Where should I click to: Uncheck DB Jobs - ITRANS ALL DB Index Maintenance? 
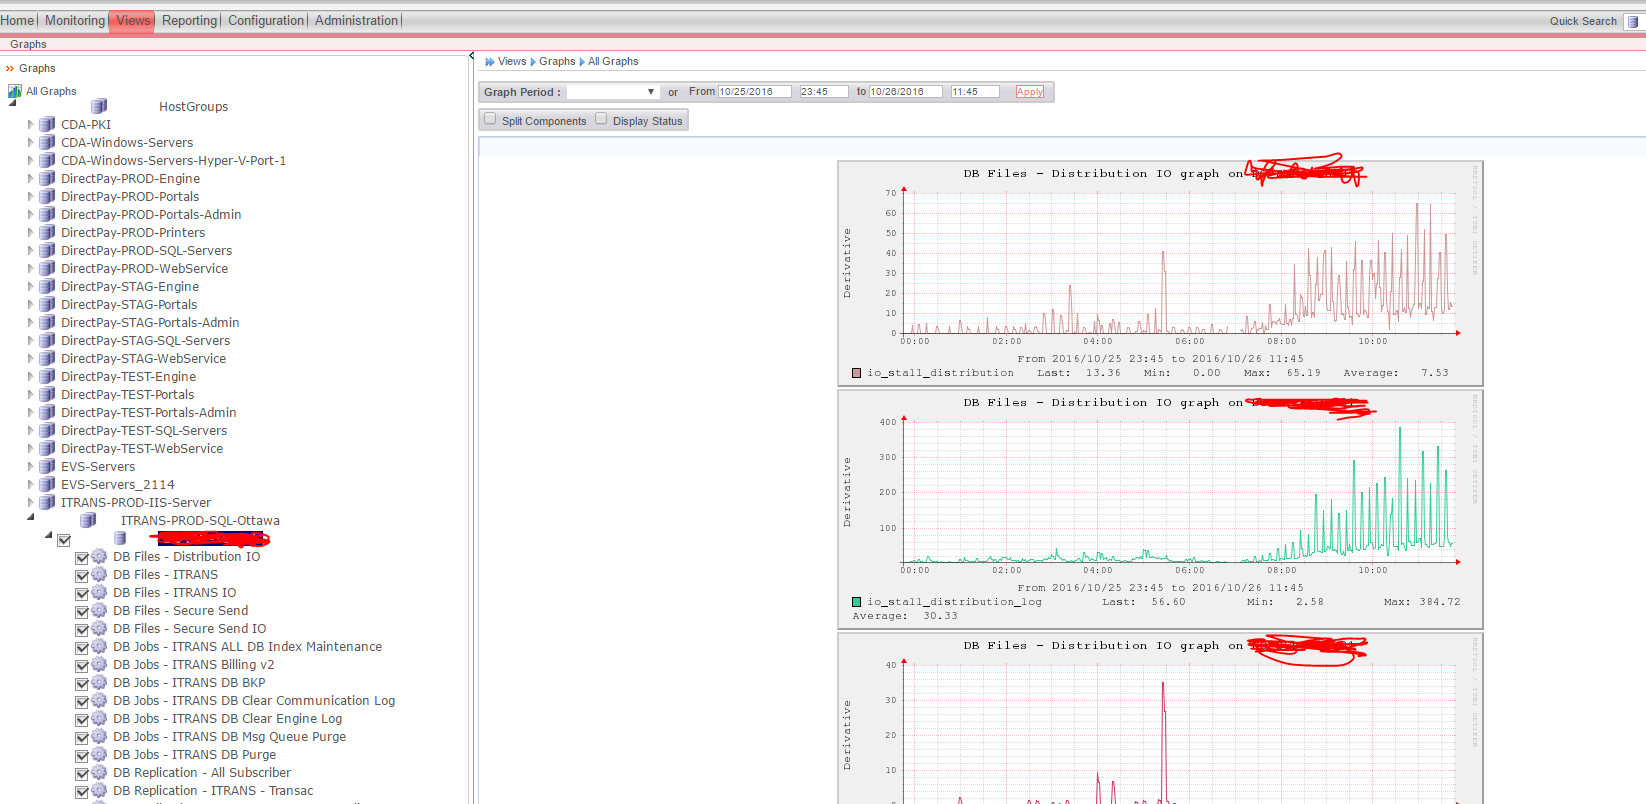tap(82, 648)
